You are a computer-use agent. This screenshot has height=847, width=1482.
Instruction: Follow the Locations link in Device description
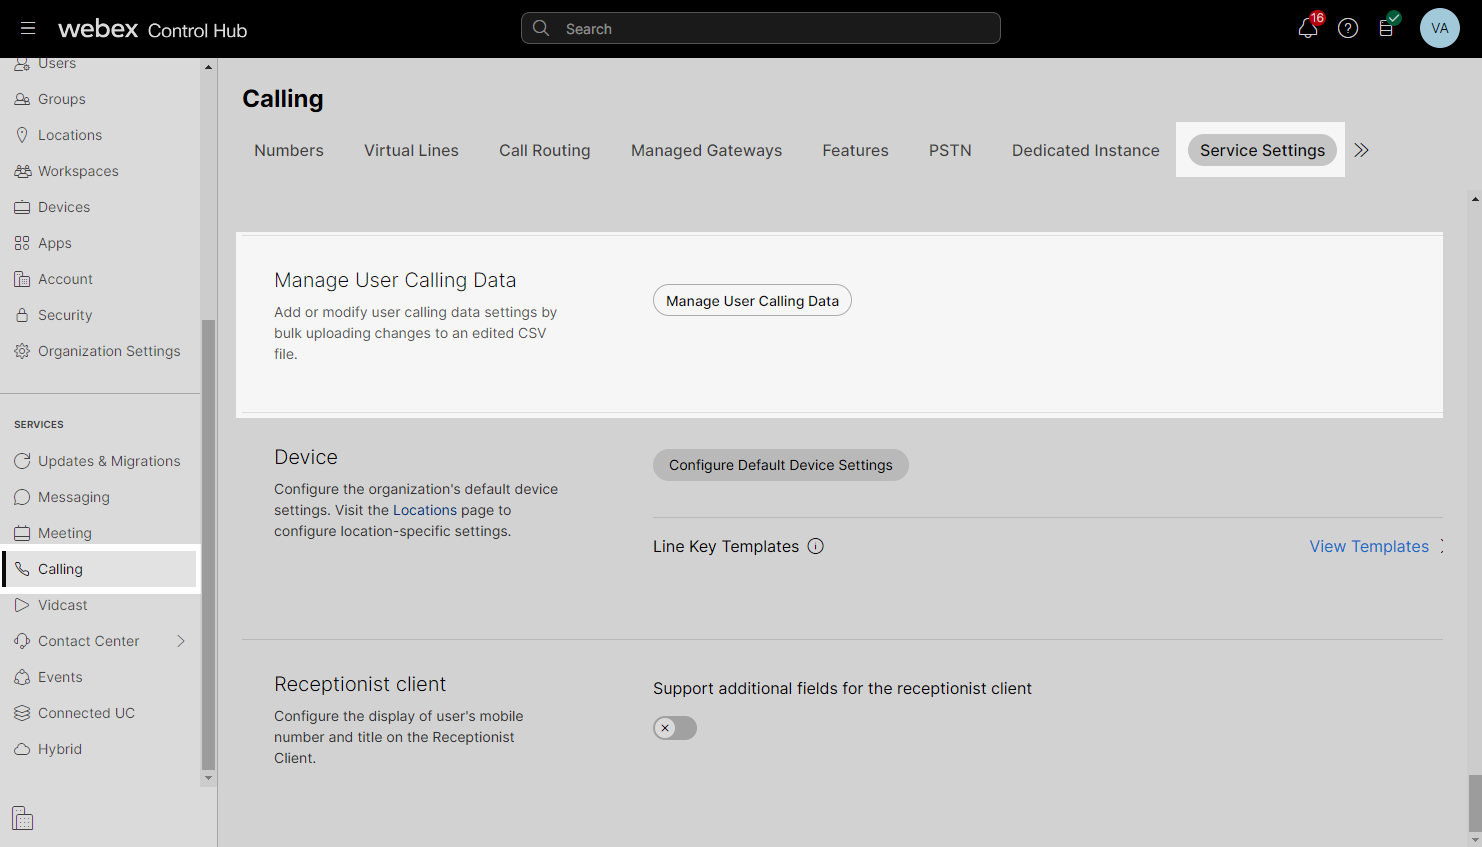pos(425,510)
